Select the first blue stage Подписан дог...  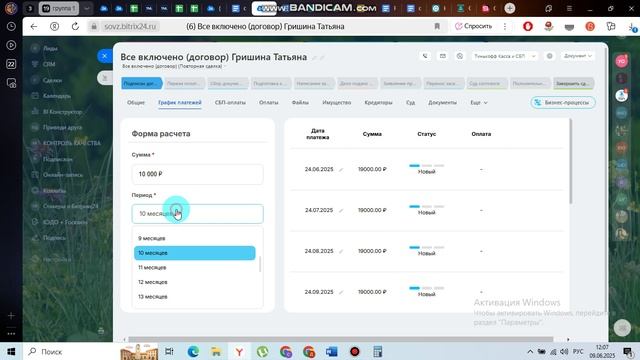[x=142, y=83]
